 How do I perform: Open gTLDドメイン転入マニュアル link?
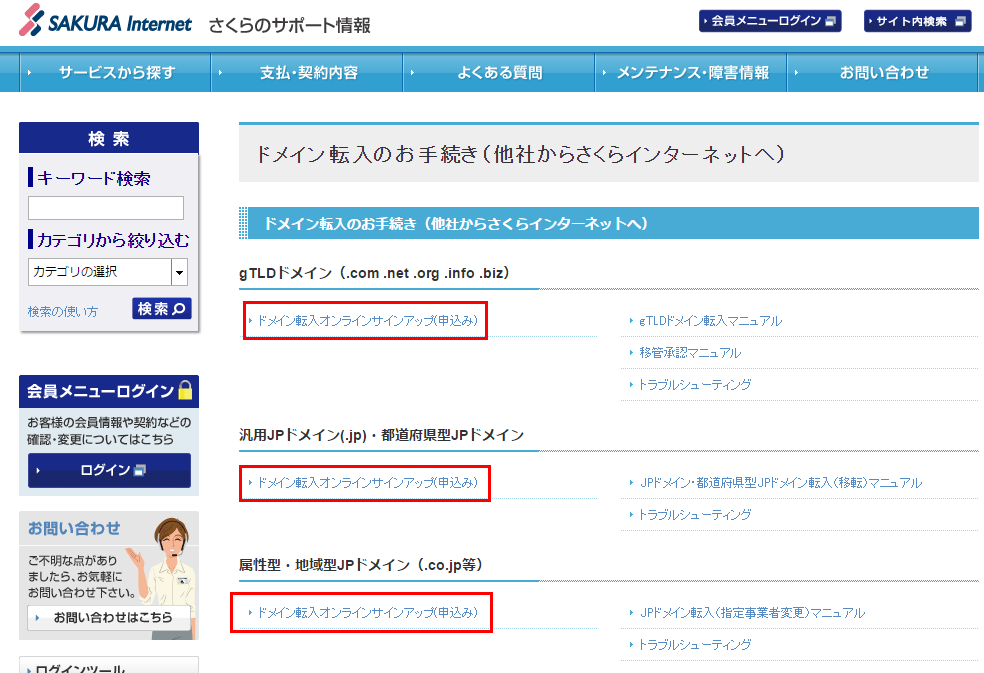tap(710, 321)
